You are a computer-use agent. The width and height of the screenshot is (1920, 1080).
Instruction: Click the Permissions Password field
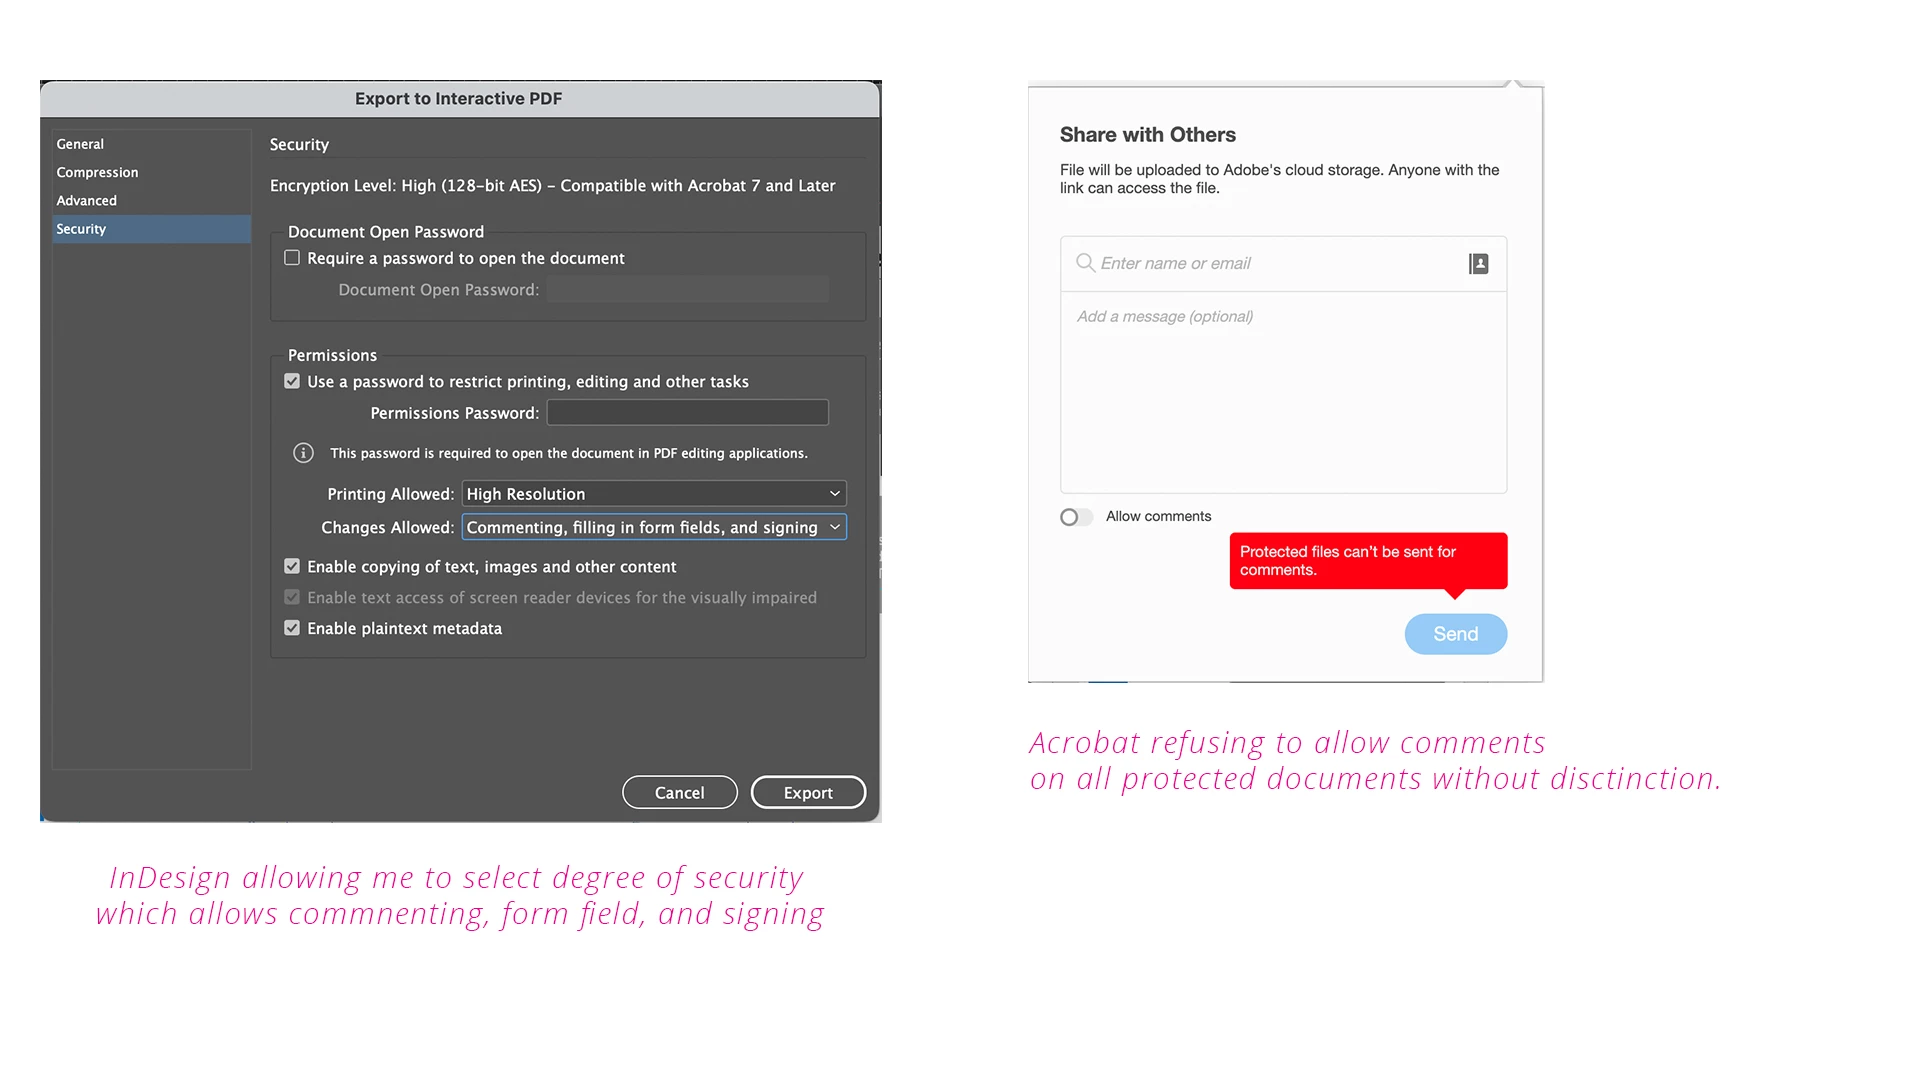(x=687, y=412)
